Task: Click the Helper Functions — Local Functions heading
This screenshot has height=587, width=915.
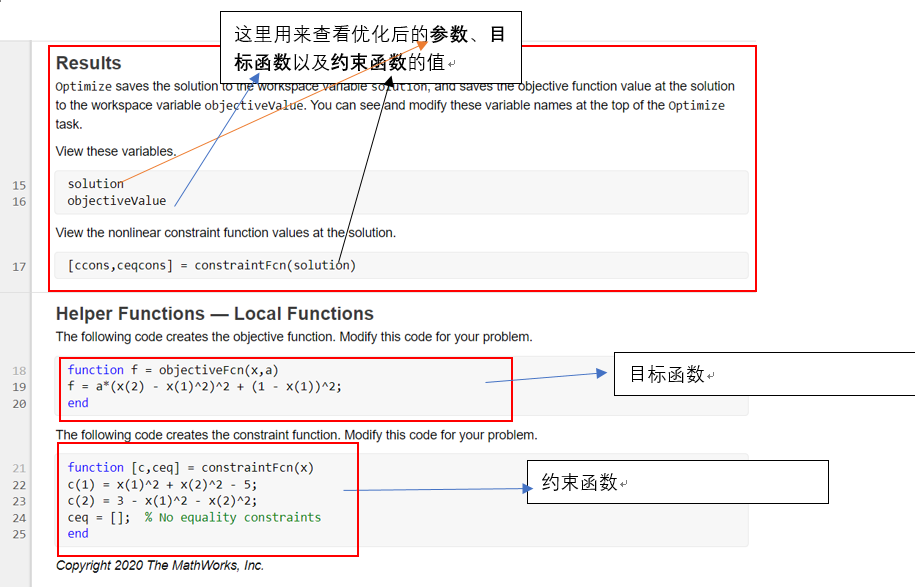Action: click(x=214, y=313)
